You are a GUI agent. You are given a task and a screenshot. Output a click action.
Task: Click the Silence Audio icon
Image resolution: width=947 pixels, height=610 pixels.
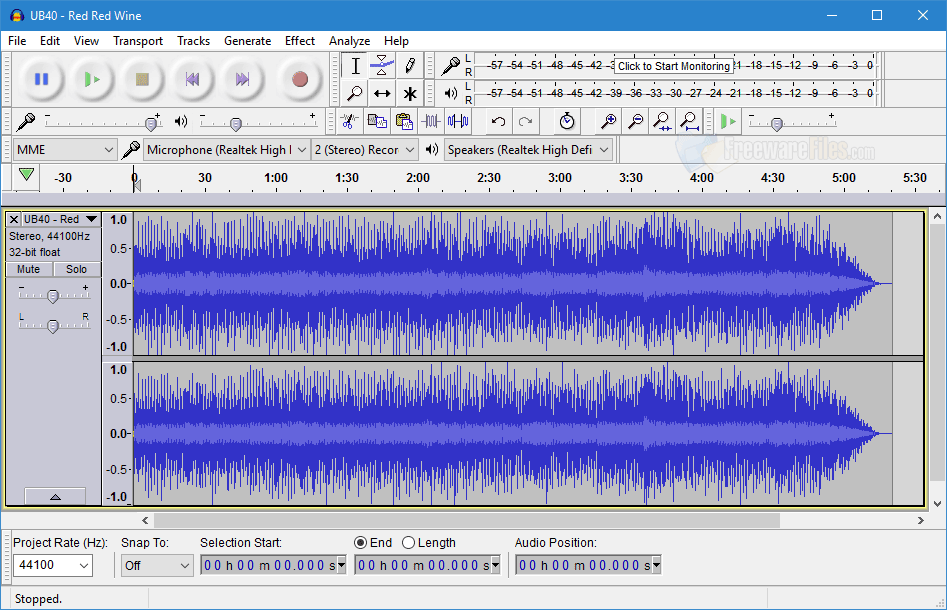point(458,121)
